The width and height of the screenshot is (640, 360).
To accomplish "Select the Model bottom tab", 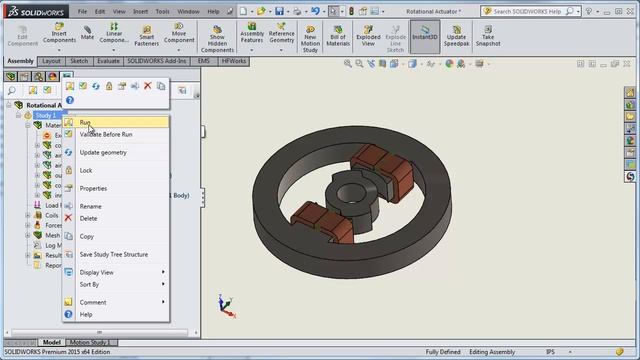I will point(51,342).
